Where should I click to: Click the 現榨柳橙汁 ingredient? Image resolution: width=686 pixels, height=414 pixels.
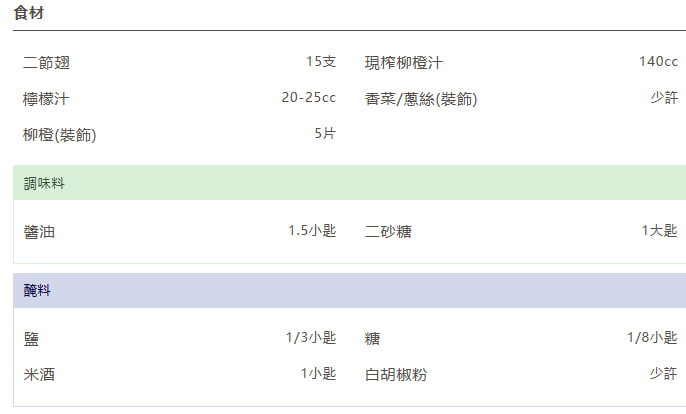[x=403, y=63]
